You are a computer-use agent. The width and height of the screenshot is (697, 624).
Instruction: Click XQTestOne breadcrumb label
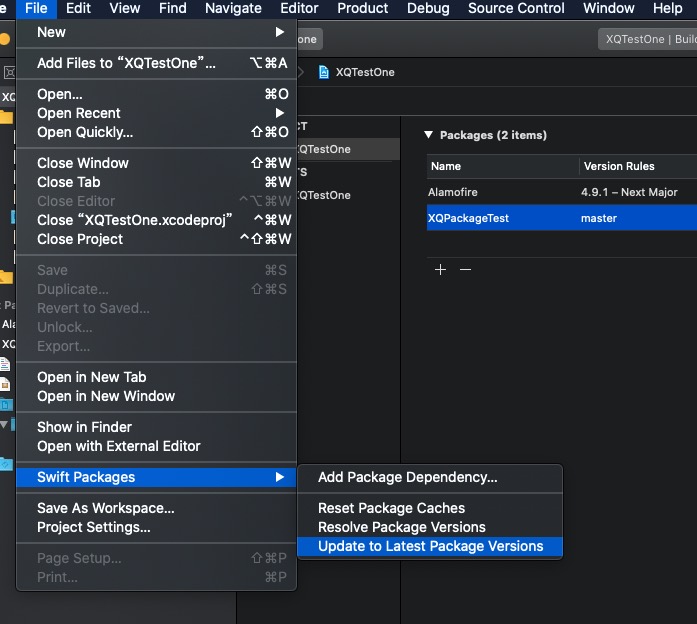[365, 72]
